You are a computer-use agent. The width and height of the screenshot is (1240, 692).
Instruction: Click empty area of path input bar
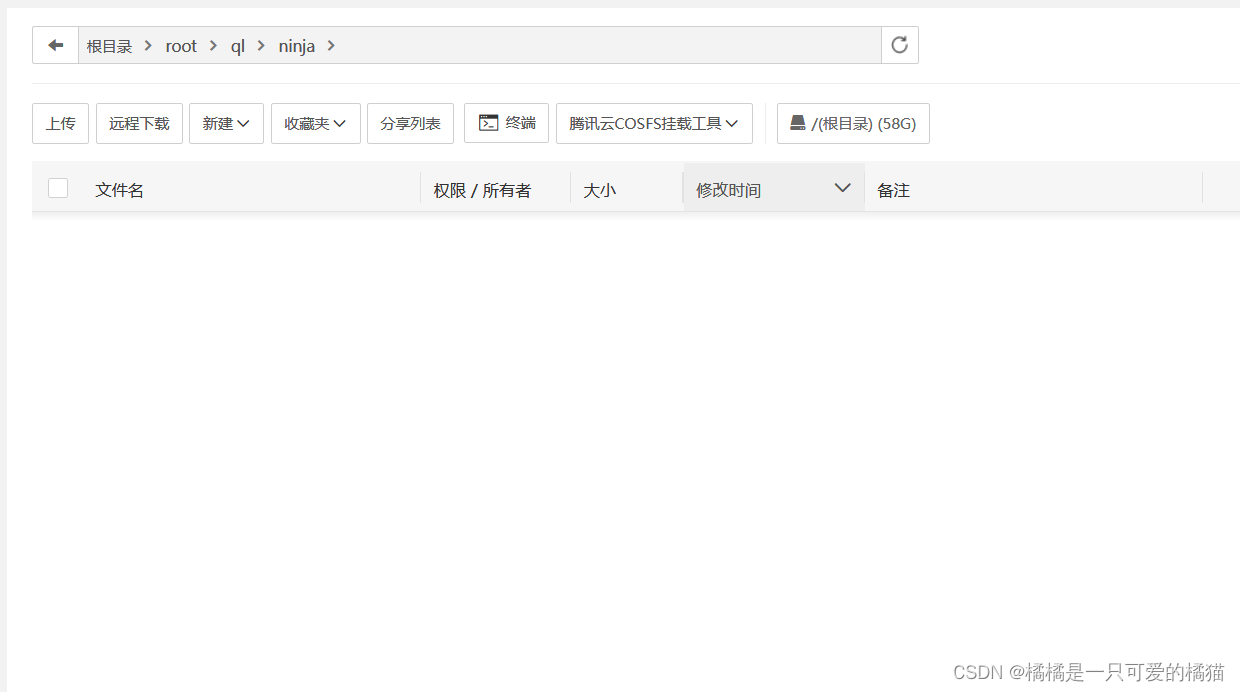click(x=610, y=45)
